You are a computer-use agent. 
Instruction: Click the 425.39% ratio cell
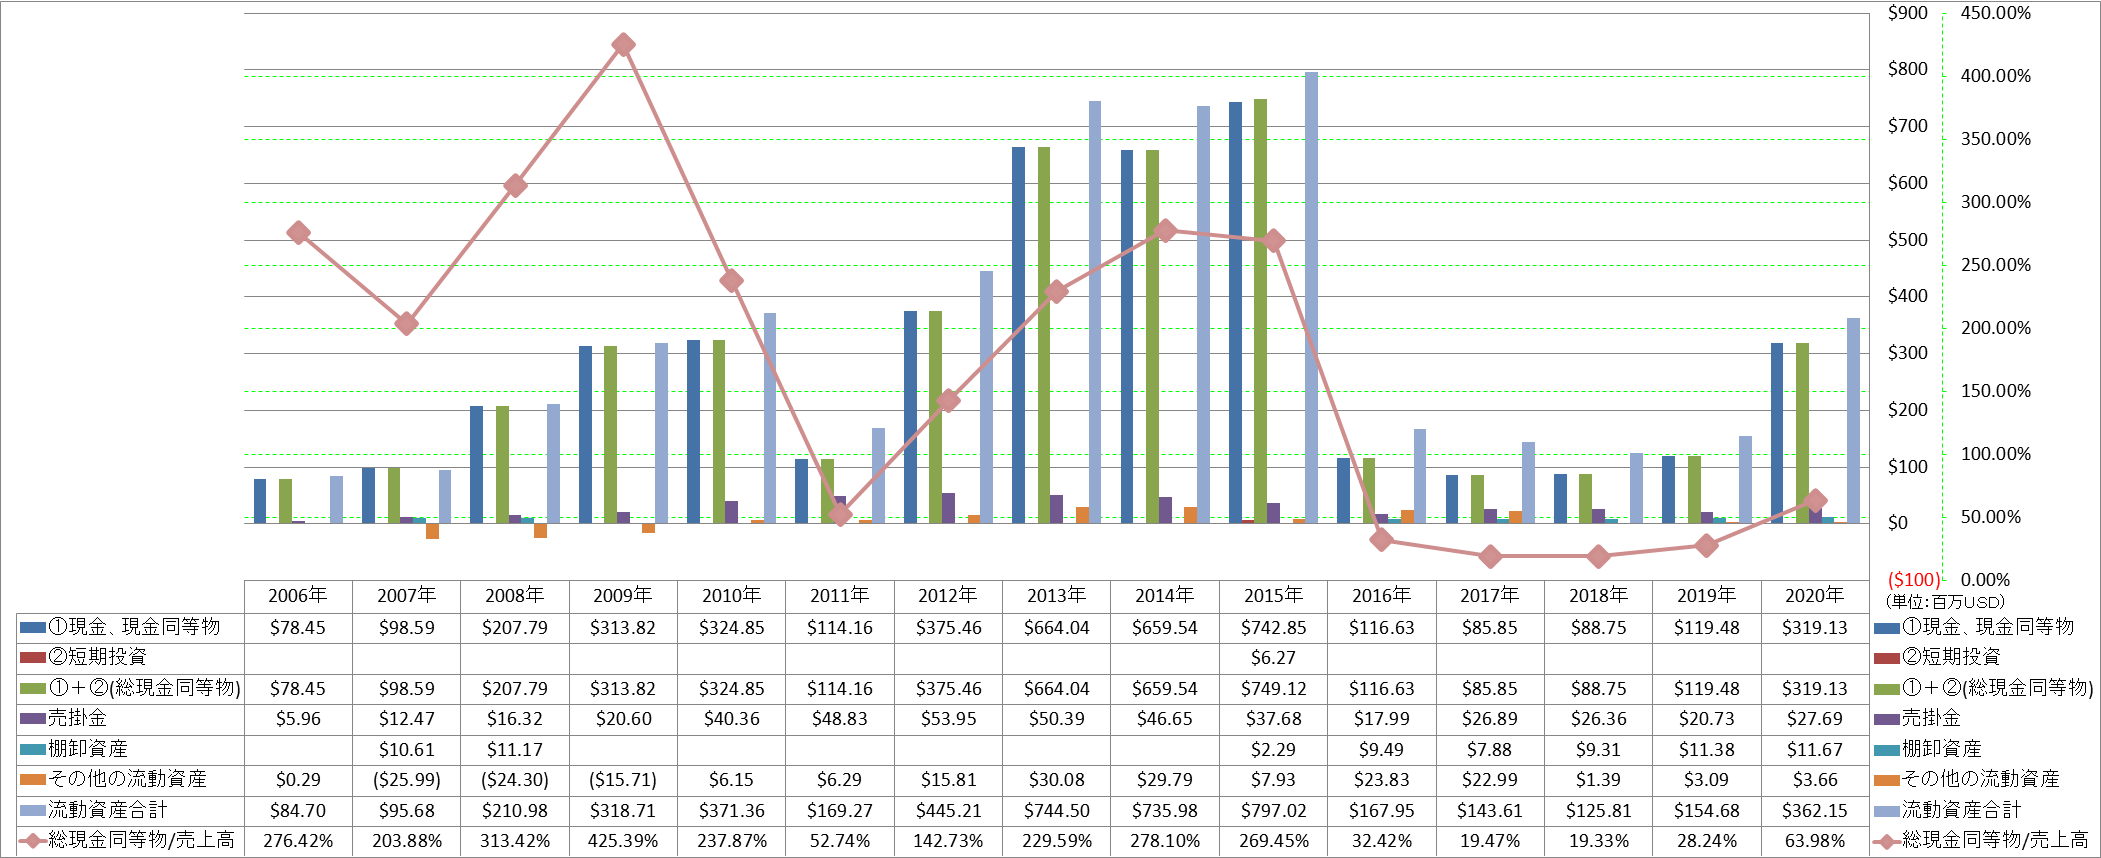pos(623,841)
